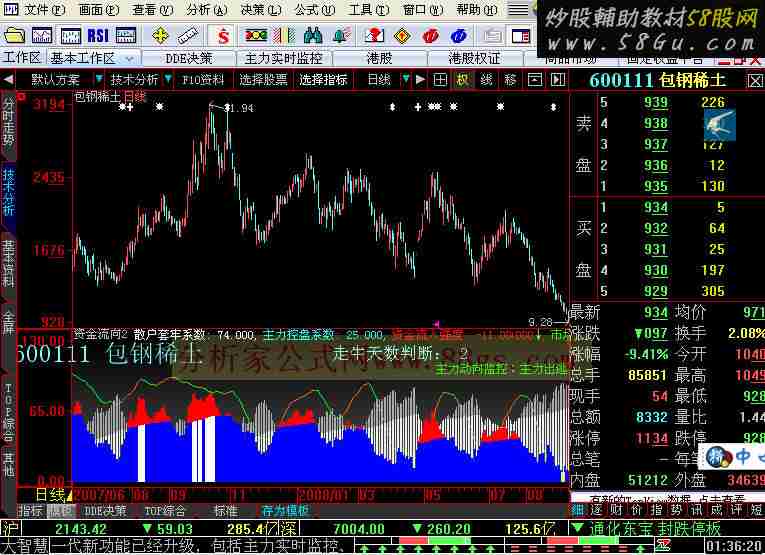Click the 选择股票 button

coord(263,79)
